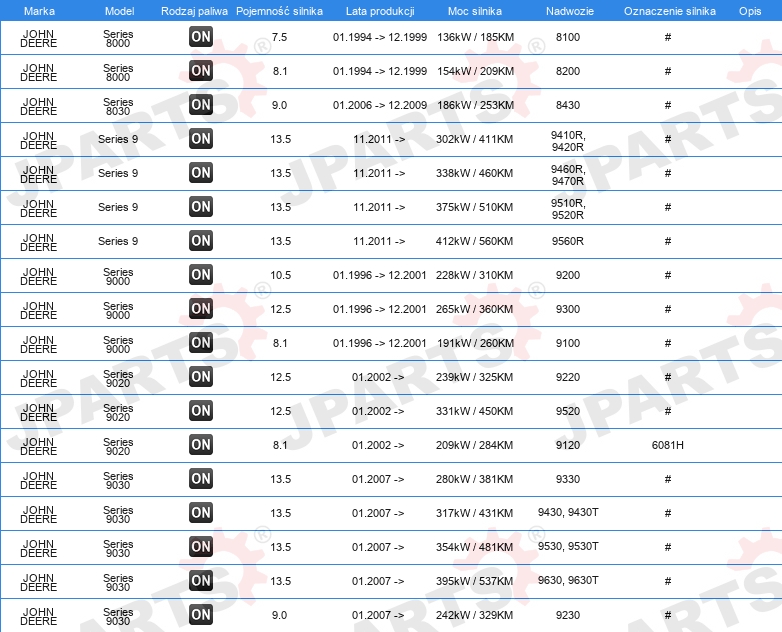The width and height of the screenshot is (782, 632).
Task: Click the ON fuel icon in the 8430 row
Action: click(x=201, y=105)
